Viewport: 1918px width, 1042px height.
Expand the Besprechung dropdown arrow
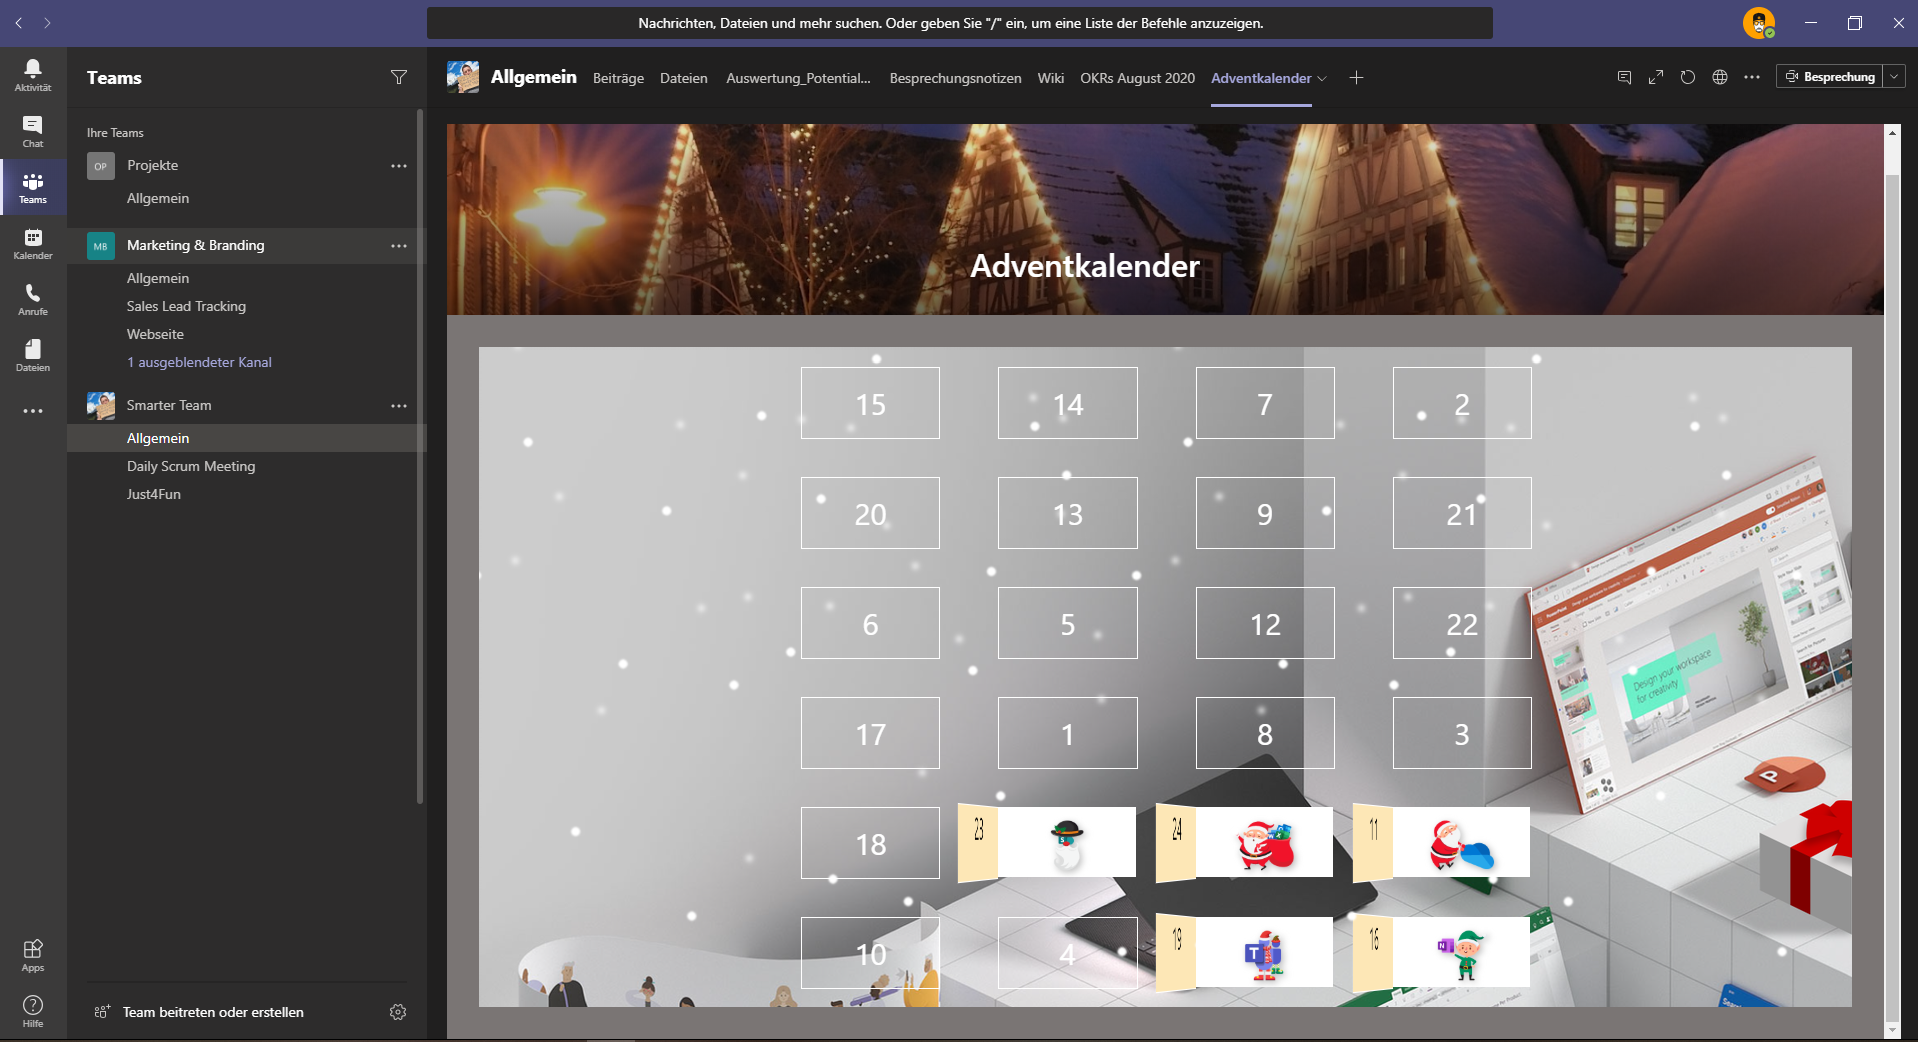1894,77
